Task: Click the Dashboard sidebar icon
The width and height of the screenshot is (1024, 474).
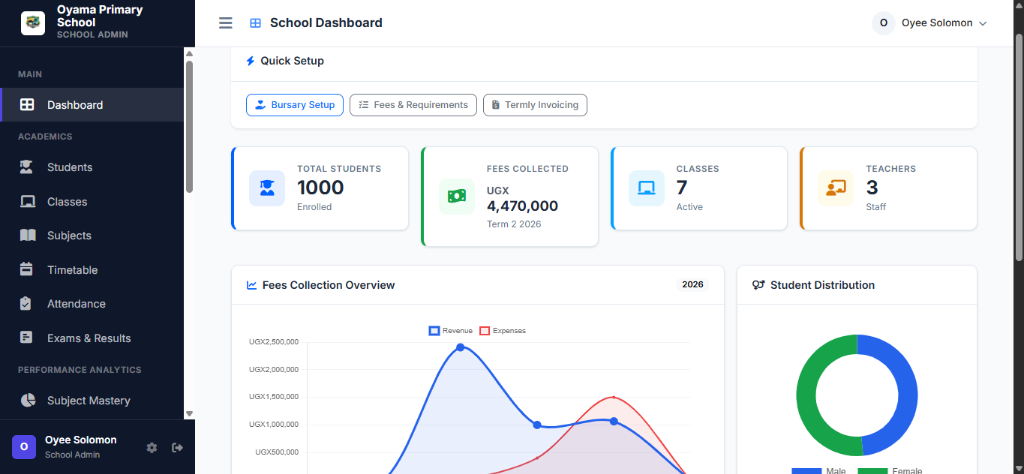Action: (x=27, y=104)
